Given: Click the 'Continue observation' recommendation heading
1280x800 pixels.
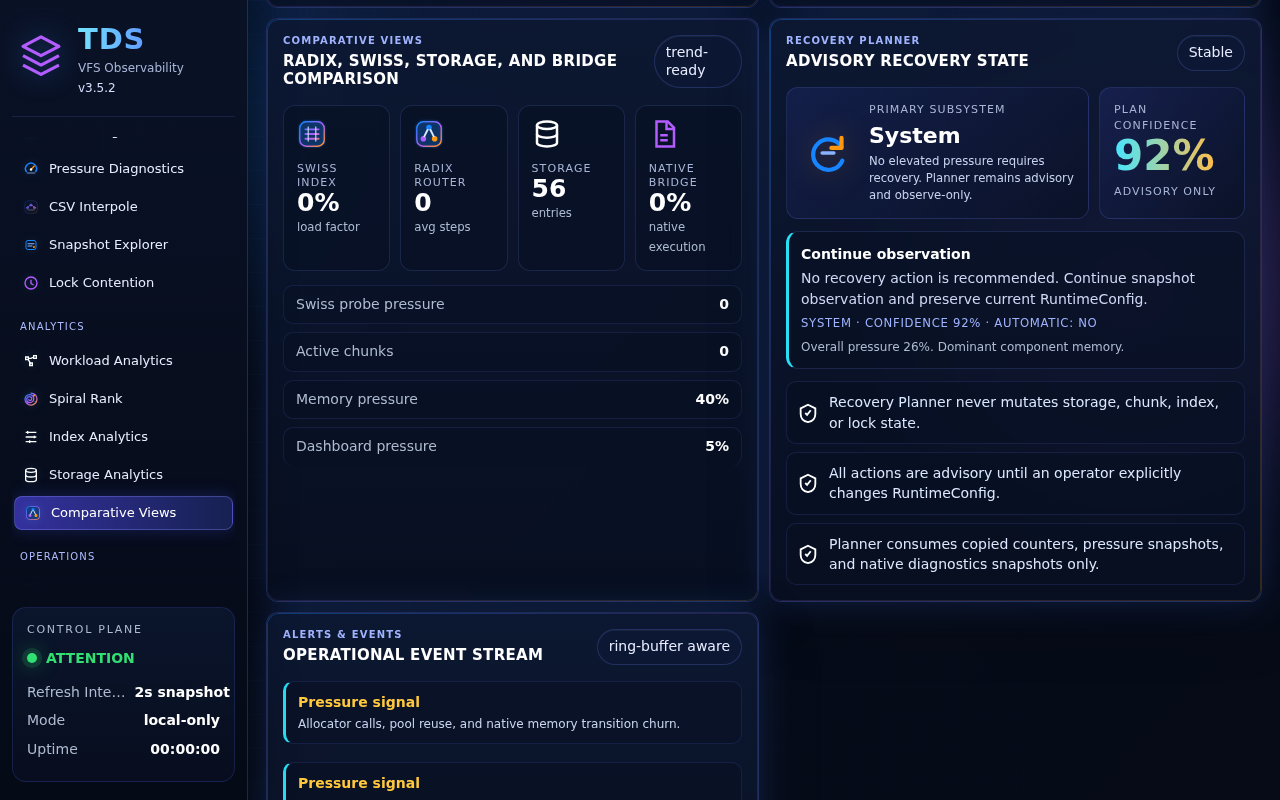Looking at the screenshot, I should click(886, 254).
